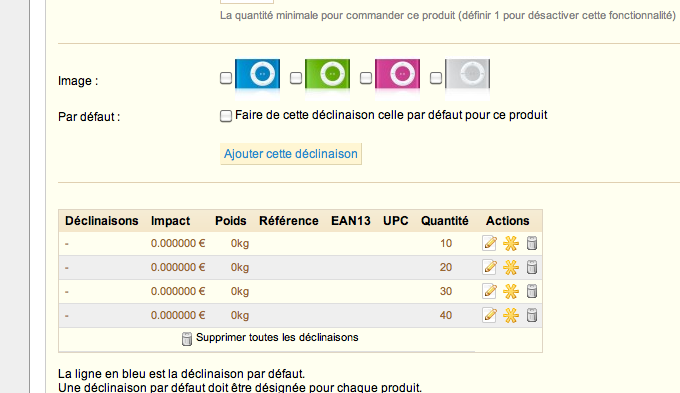Edit the declination with quantity 40
Viewport: 680px width, 393px height.
490,315
